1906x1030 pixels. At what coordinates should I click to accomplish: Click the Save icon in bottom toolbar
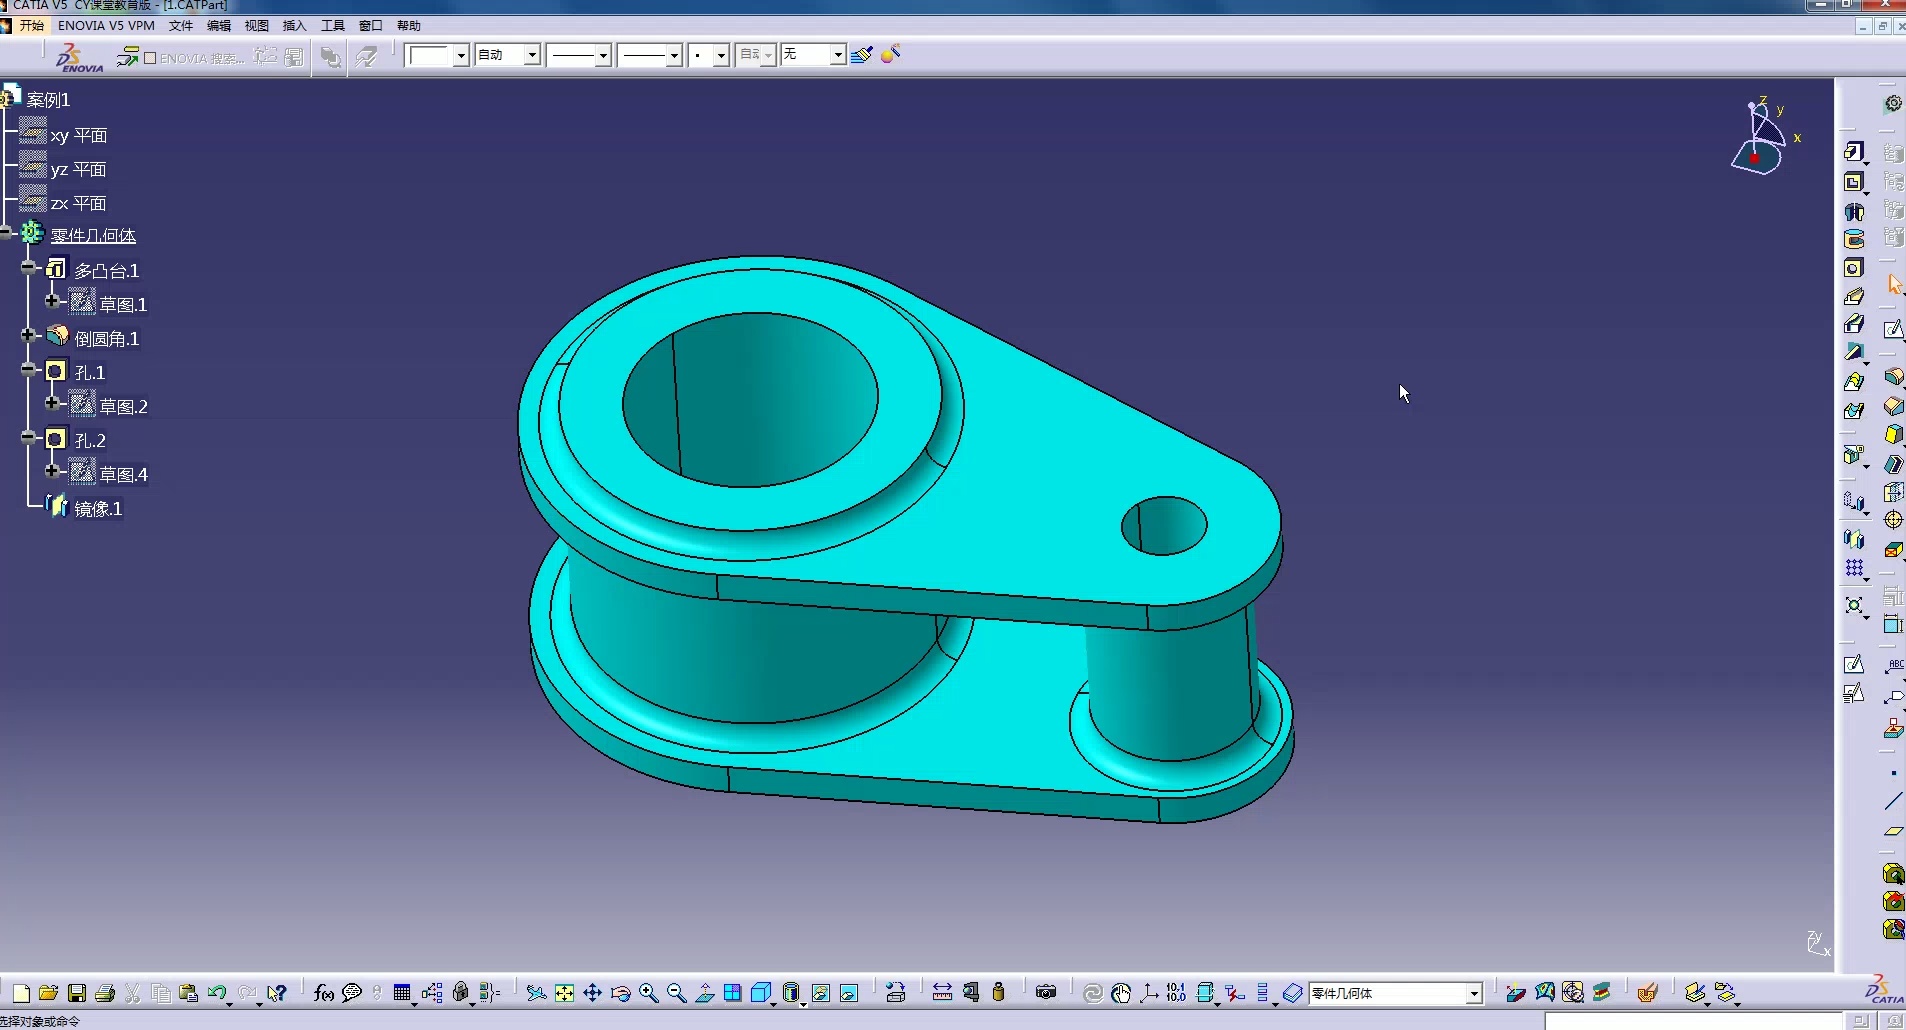(77, 993)
